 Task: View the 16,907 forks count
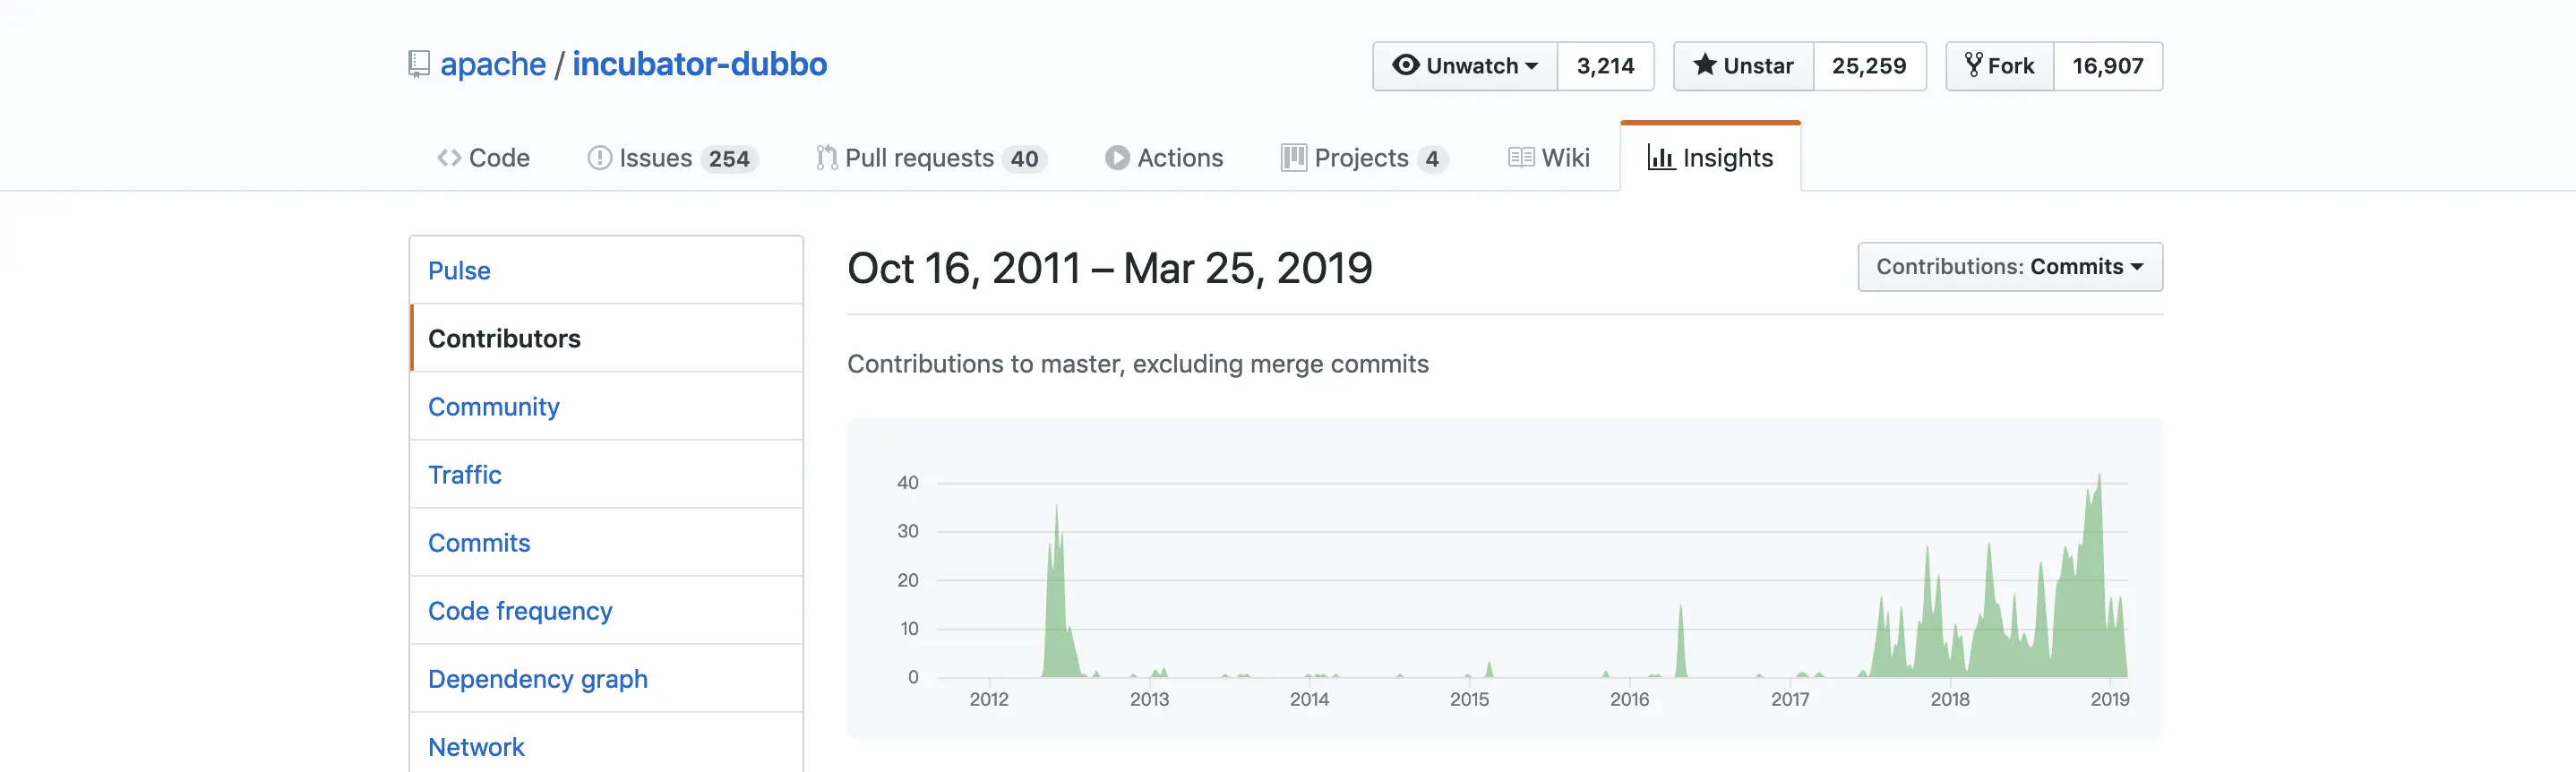point(2107,66)
